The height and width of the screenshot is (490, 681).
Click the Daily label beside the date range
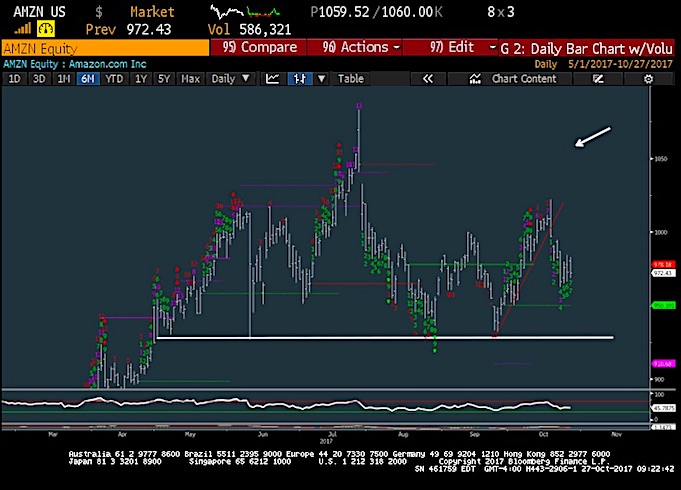545,64
